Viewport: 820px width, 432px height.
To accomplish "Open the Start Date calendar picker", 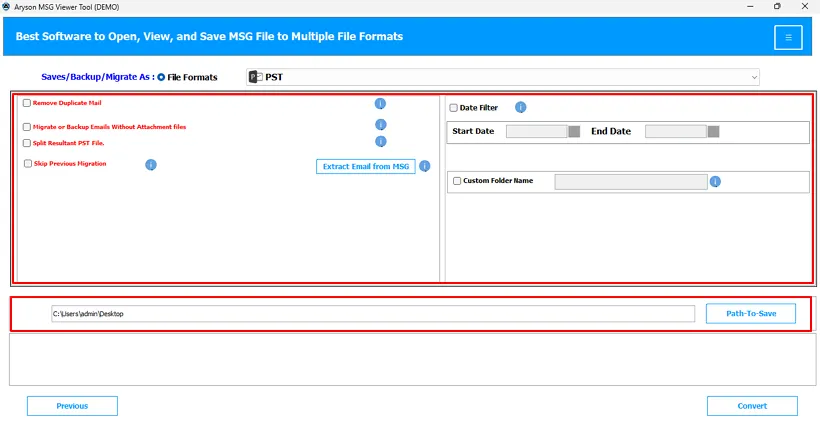I will tap(574, 131).
